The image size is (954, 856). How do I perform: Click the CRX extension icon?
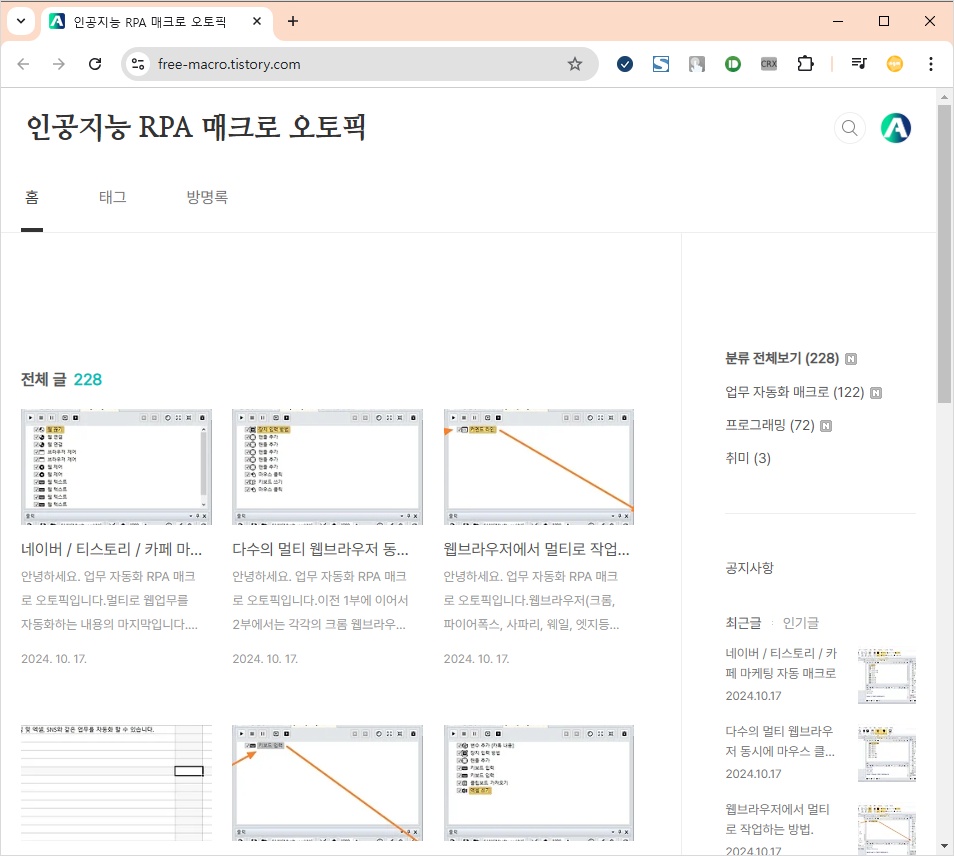[x=768, y=64]
